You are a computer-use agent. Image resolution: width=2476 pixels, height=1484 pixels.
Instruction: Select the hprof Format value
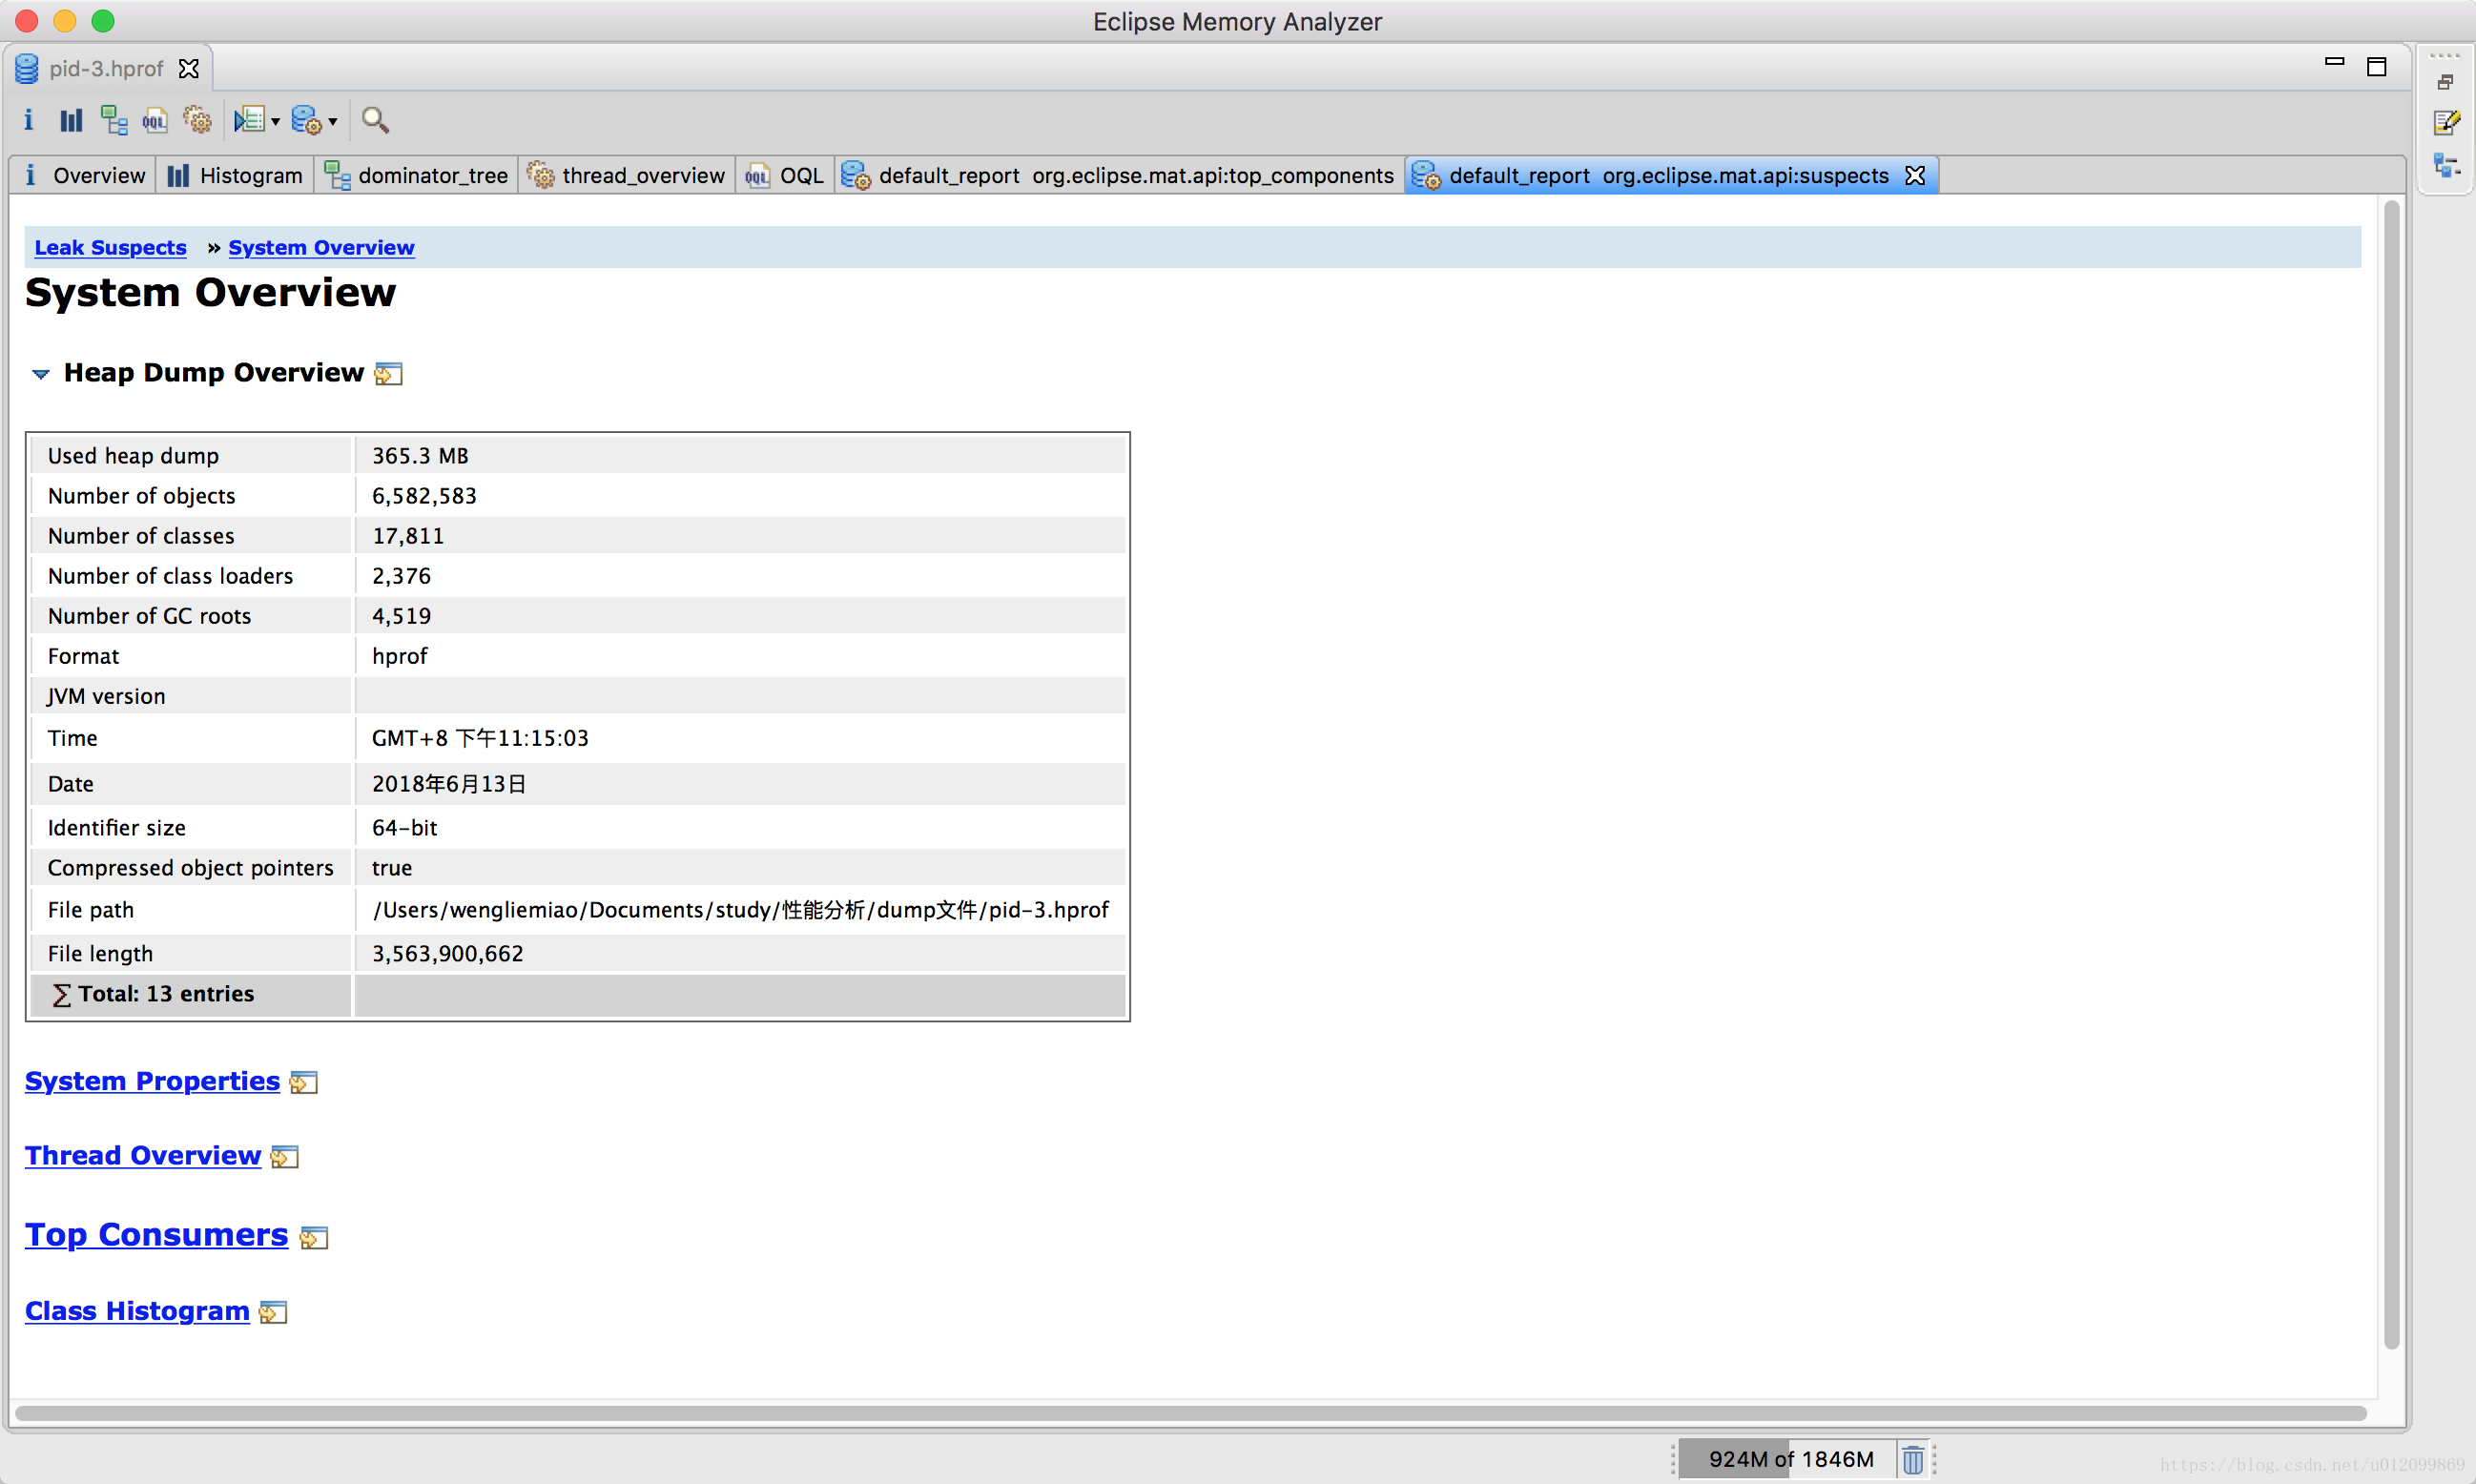click(x=399, y=655)
